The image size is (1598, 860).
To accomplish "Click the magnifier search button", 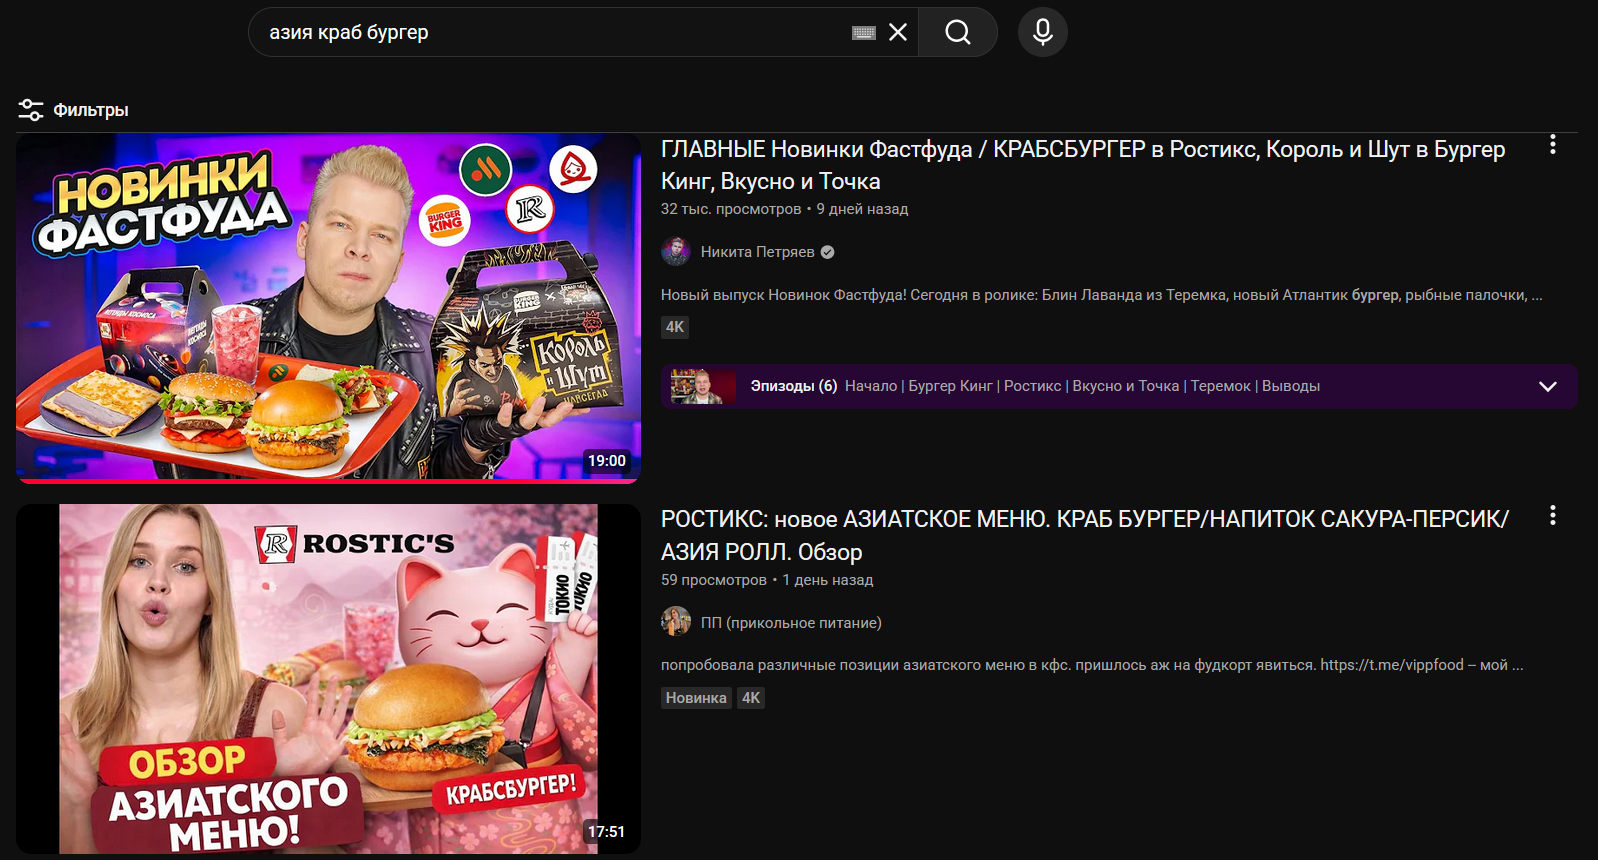I will (957, 32).
